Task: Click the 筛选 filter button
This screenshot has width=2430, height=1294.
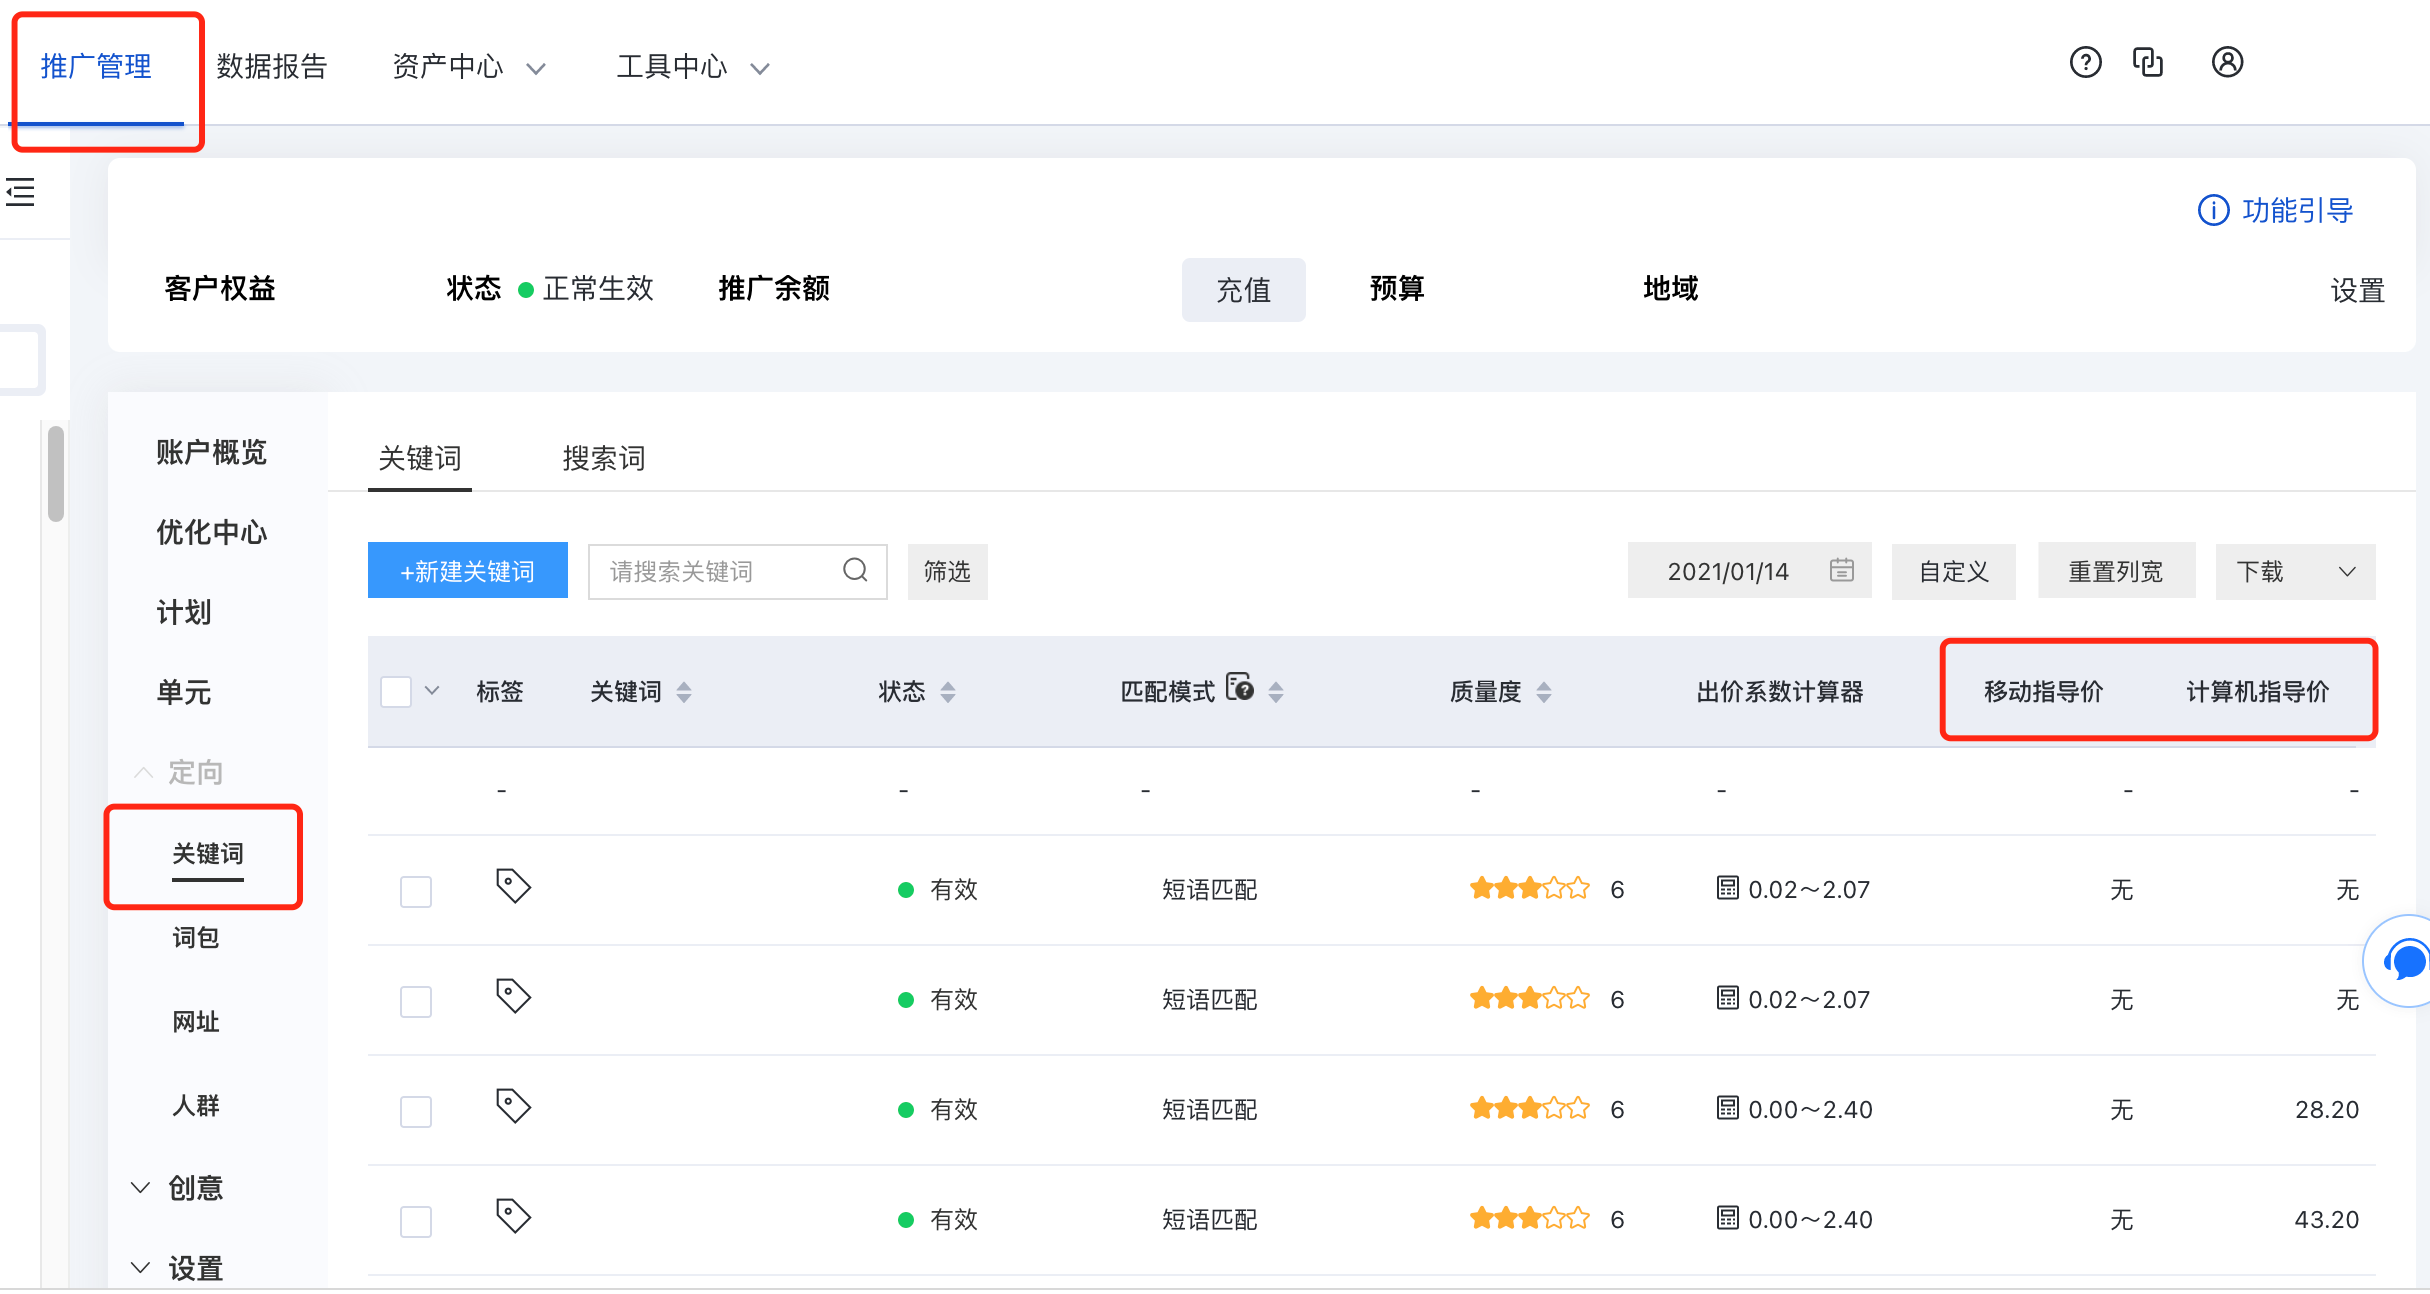Action: point(947,571)
